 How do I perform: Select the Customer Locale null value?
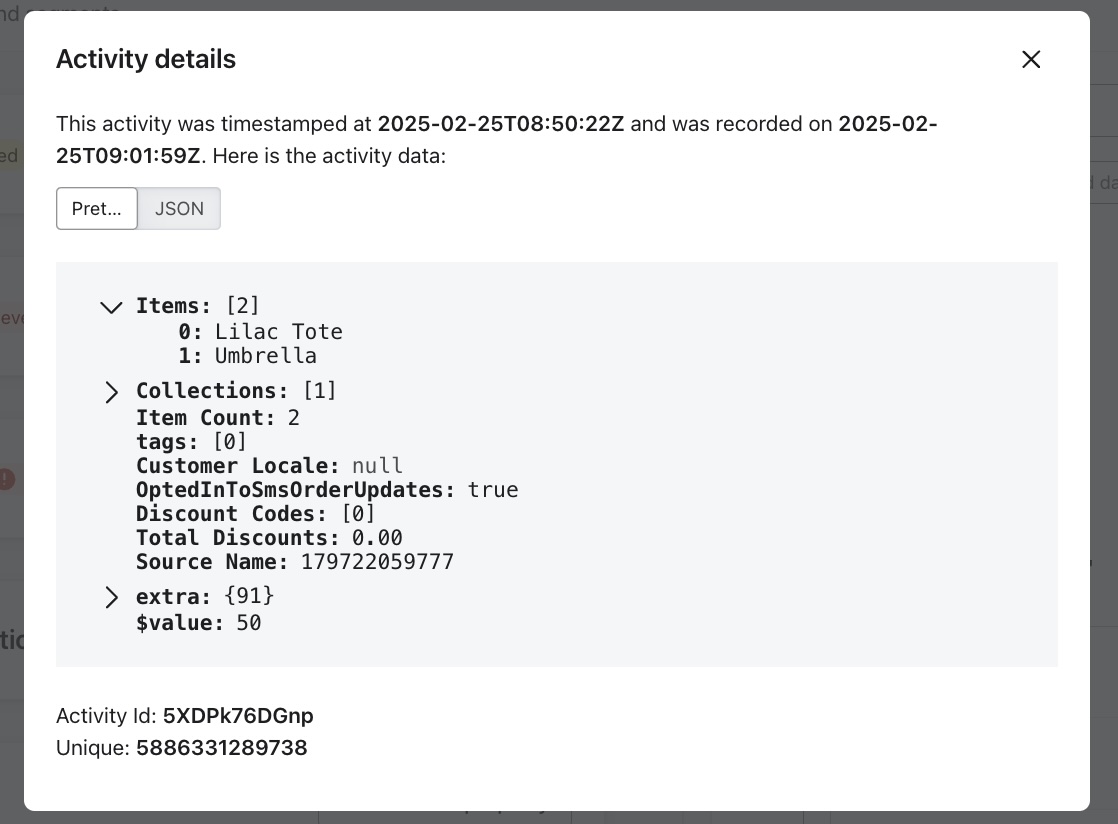click(377, 466)
